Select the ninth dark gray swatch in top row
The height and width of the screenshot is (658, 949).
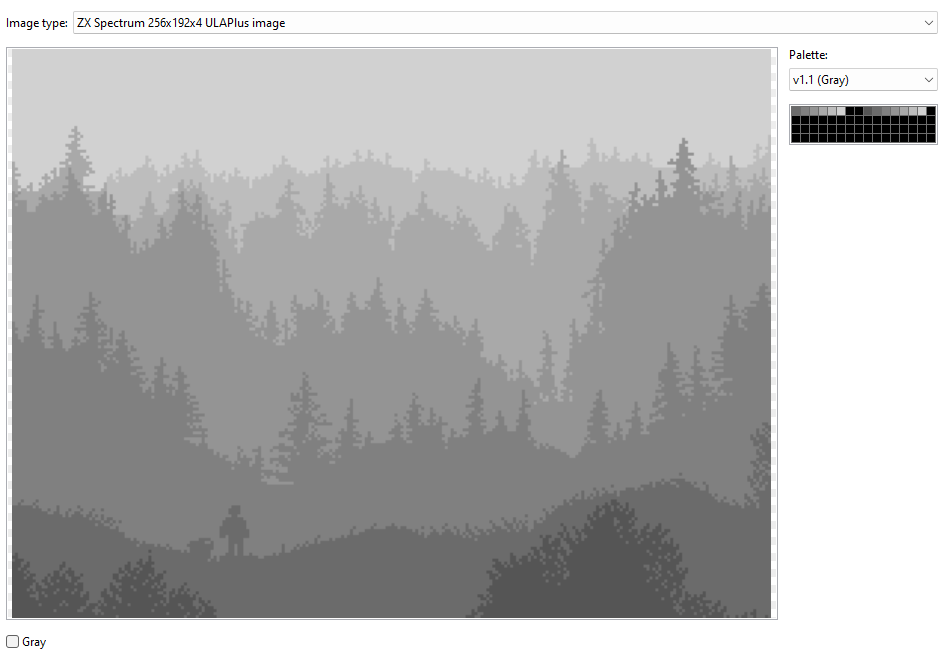tap(868, 111)
